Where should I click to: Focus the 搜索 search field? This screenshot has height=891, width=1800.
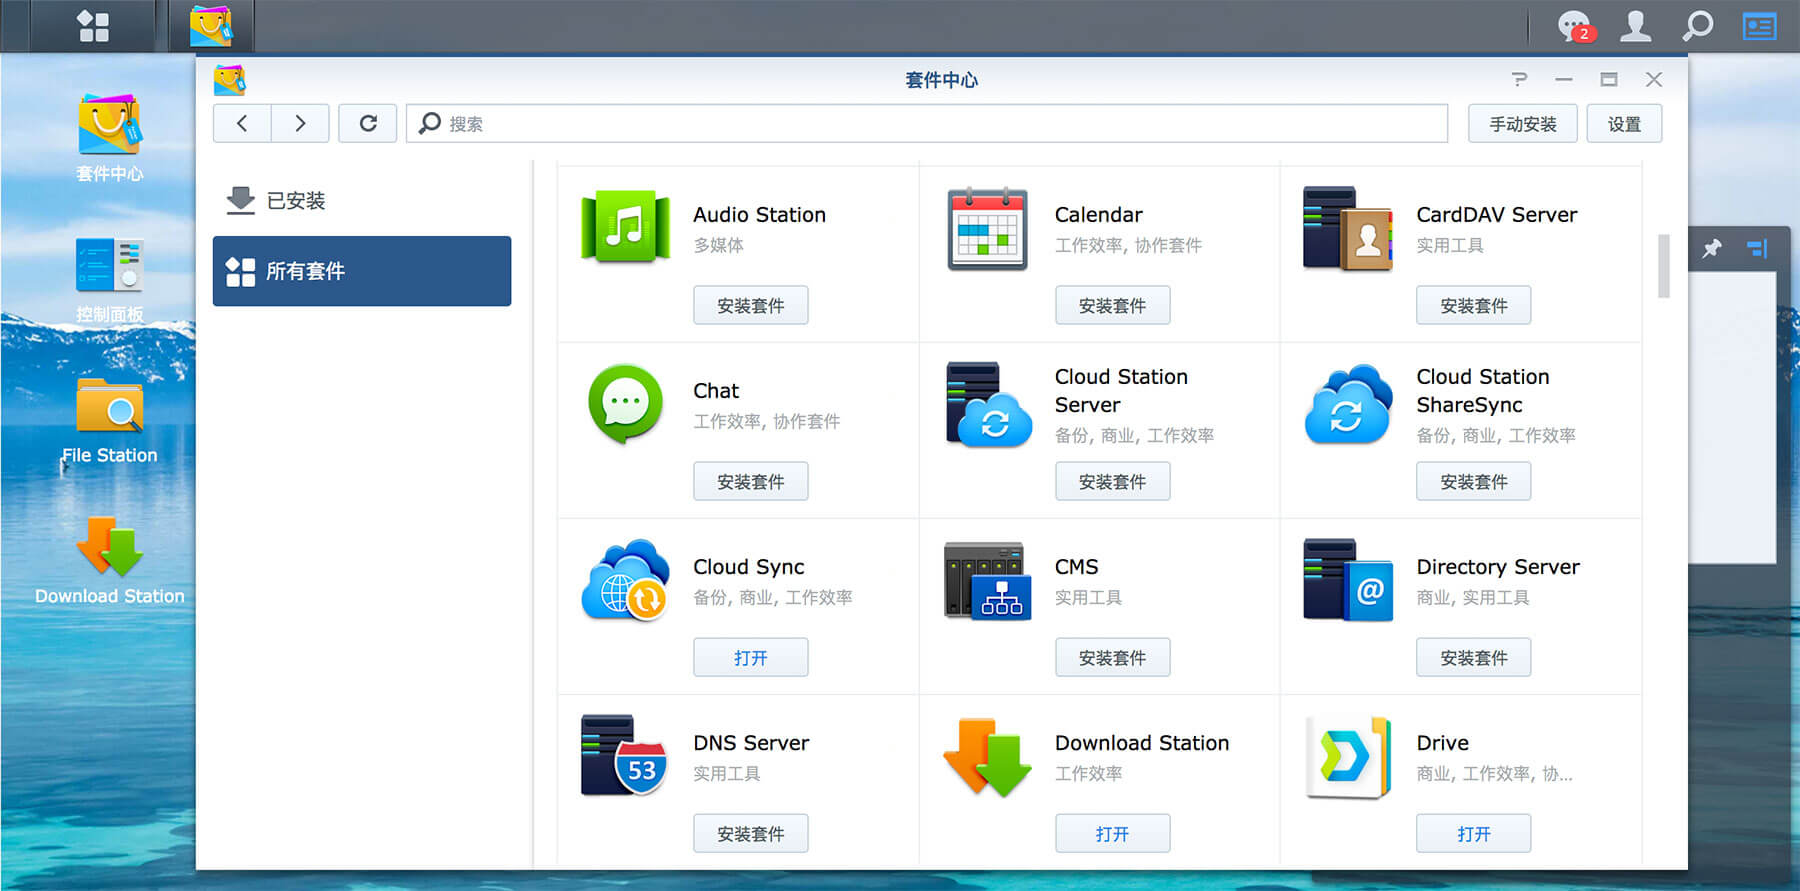coord(927,123)
